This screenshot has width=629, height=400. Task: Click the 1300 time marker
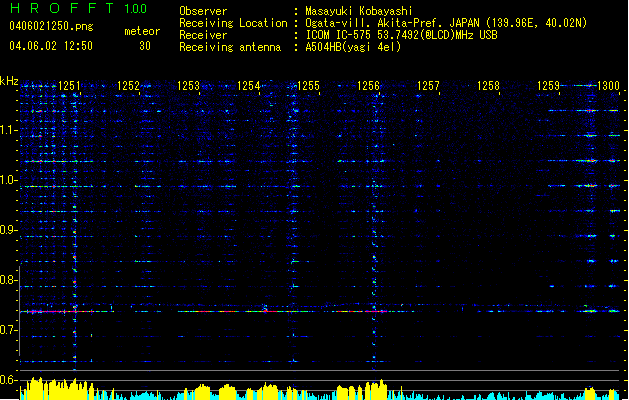(x=609, y=86)
